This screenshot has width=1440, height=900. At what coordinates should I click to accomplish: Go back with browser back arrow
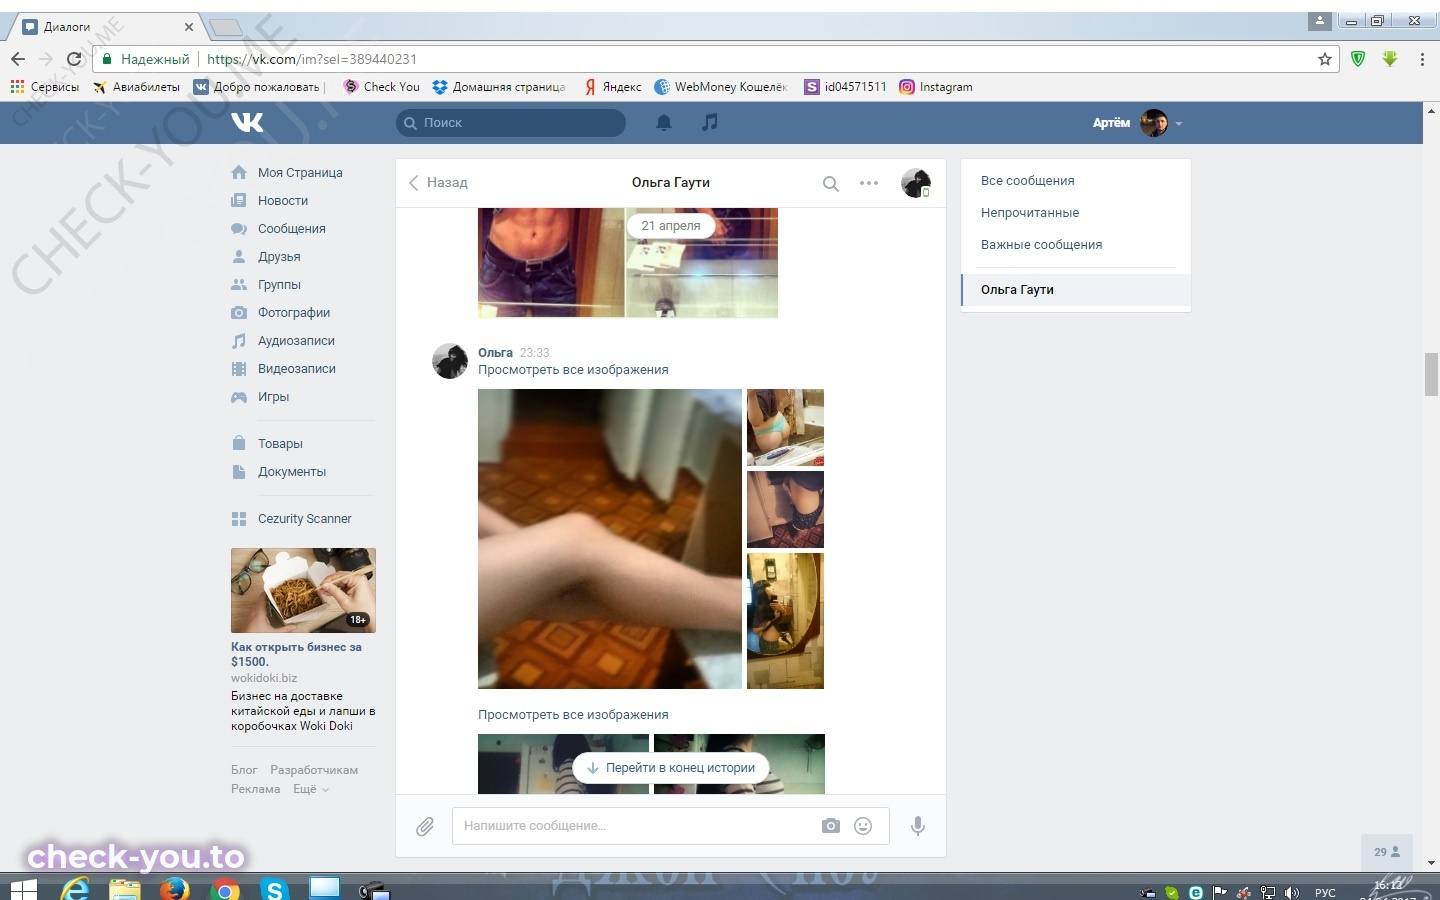click(18, 59)
